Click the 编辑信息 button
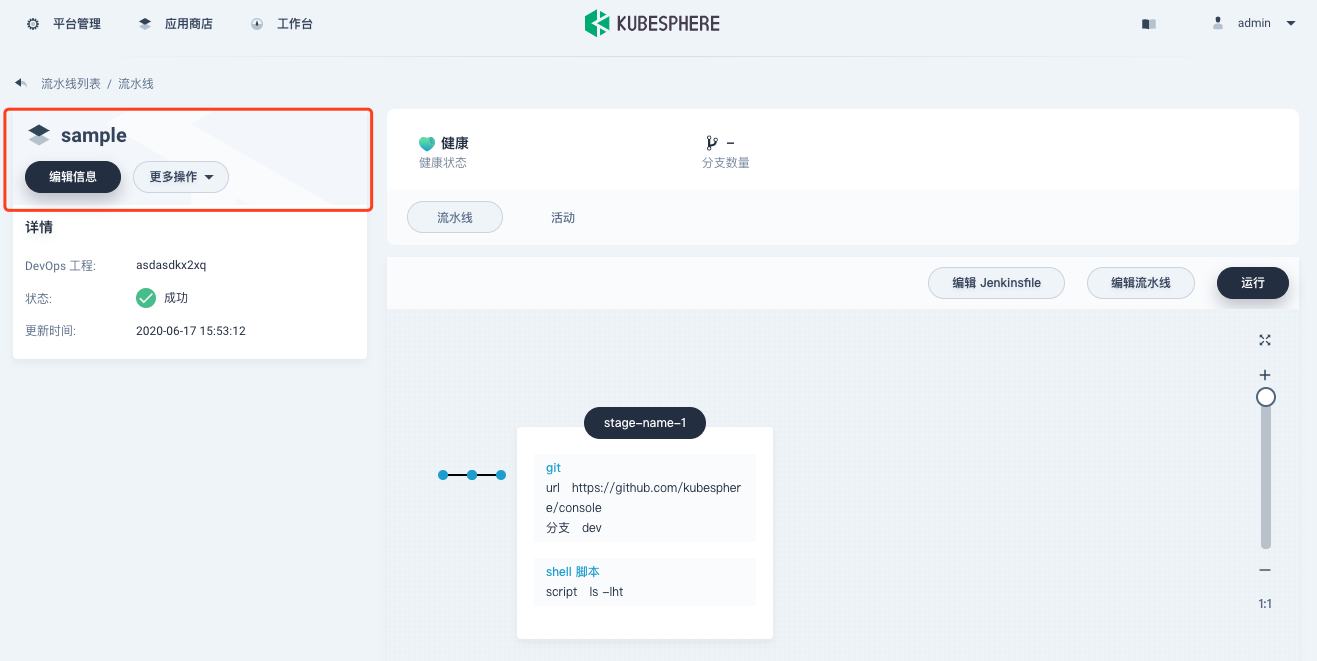 tap(73, 177)
